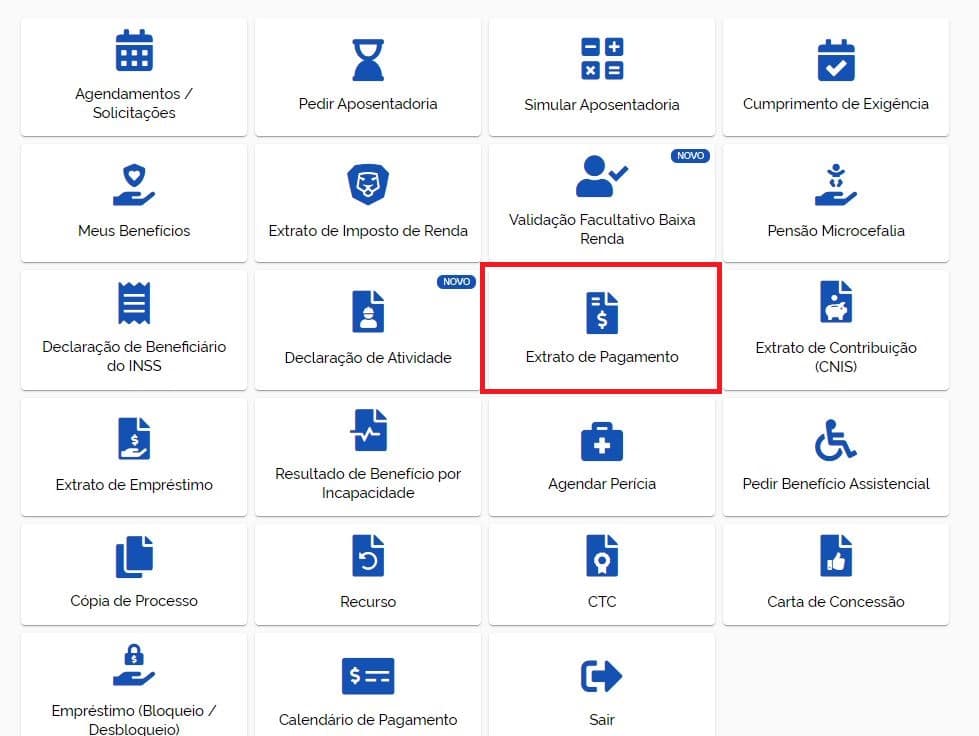
Task: Select the Recurso label
Action: [368, 602]
